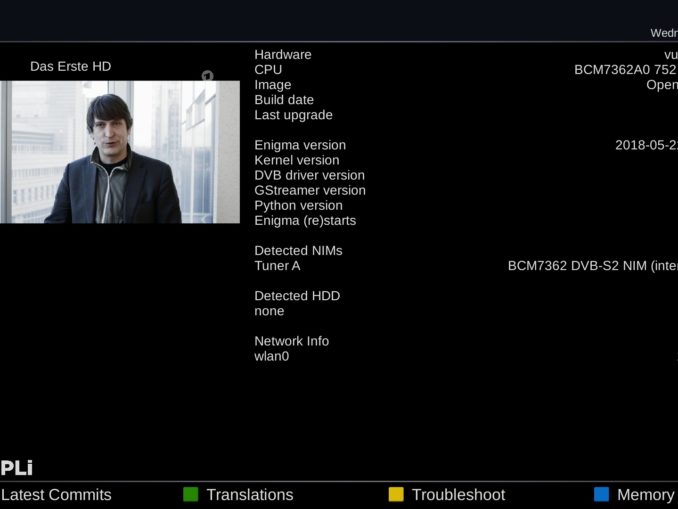Click the live TV preview thumbnail

(120, 152)
